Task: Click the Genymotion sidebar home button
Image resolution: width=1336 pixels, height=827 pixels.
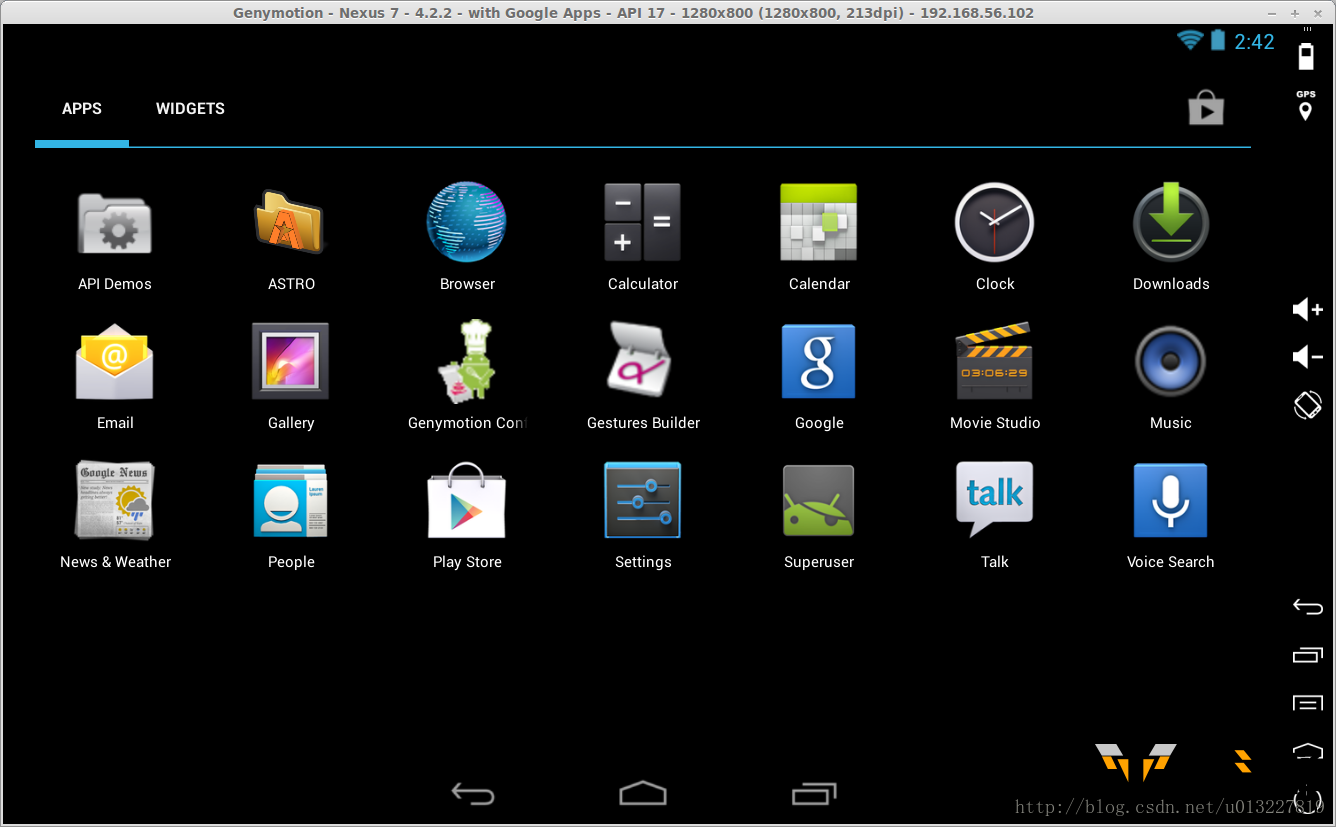Action: click(1308, 751)
